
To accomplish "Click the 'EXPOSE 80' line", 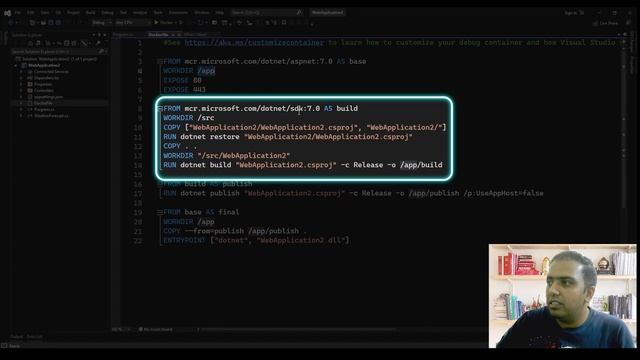I will tap(182, 80).
